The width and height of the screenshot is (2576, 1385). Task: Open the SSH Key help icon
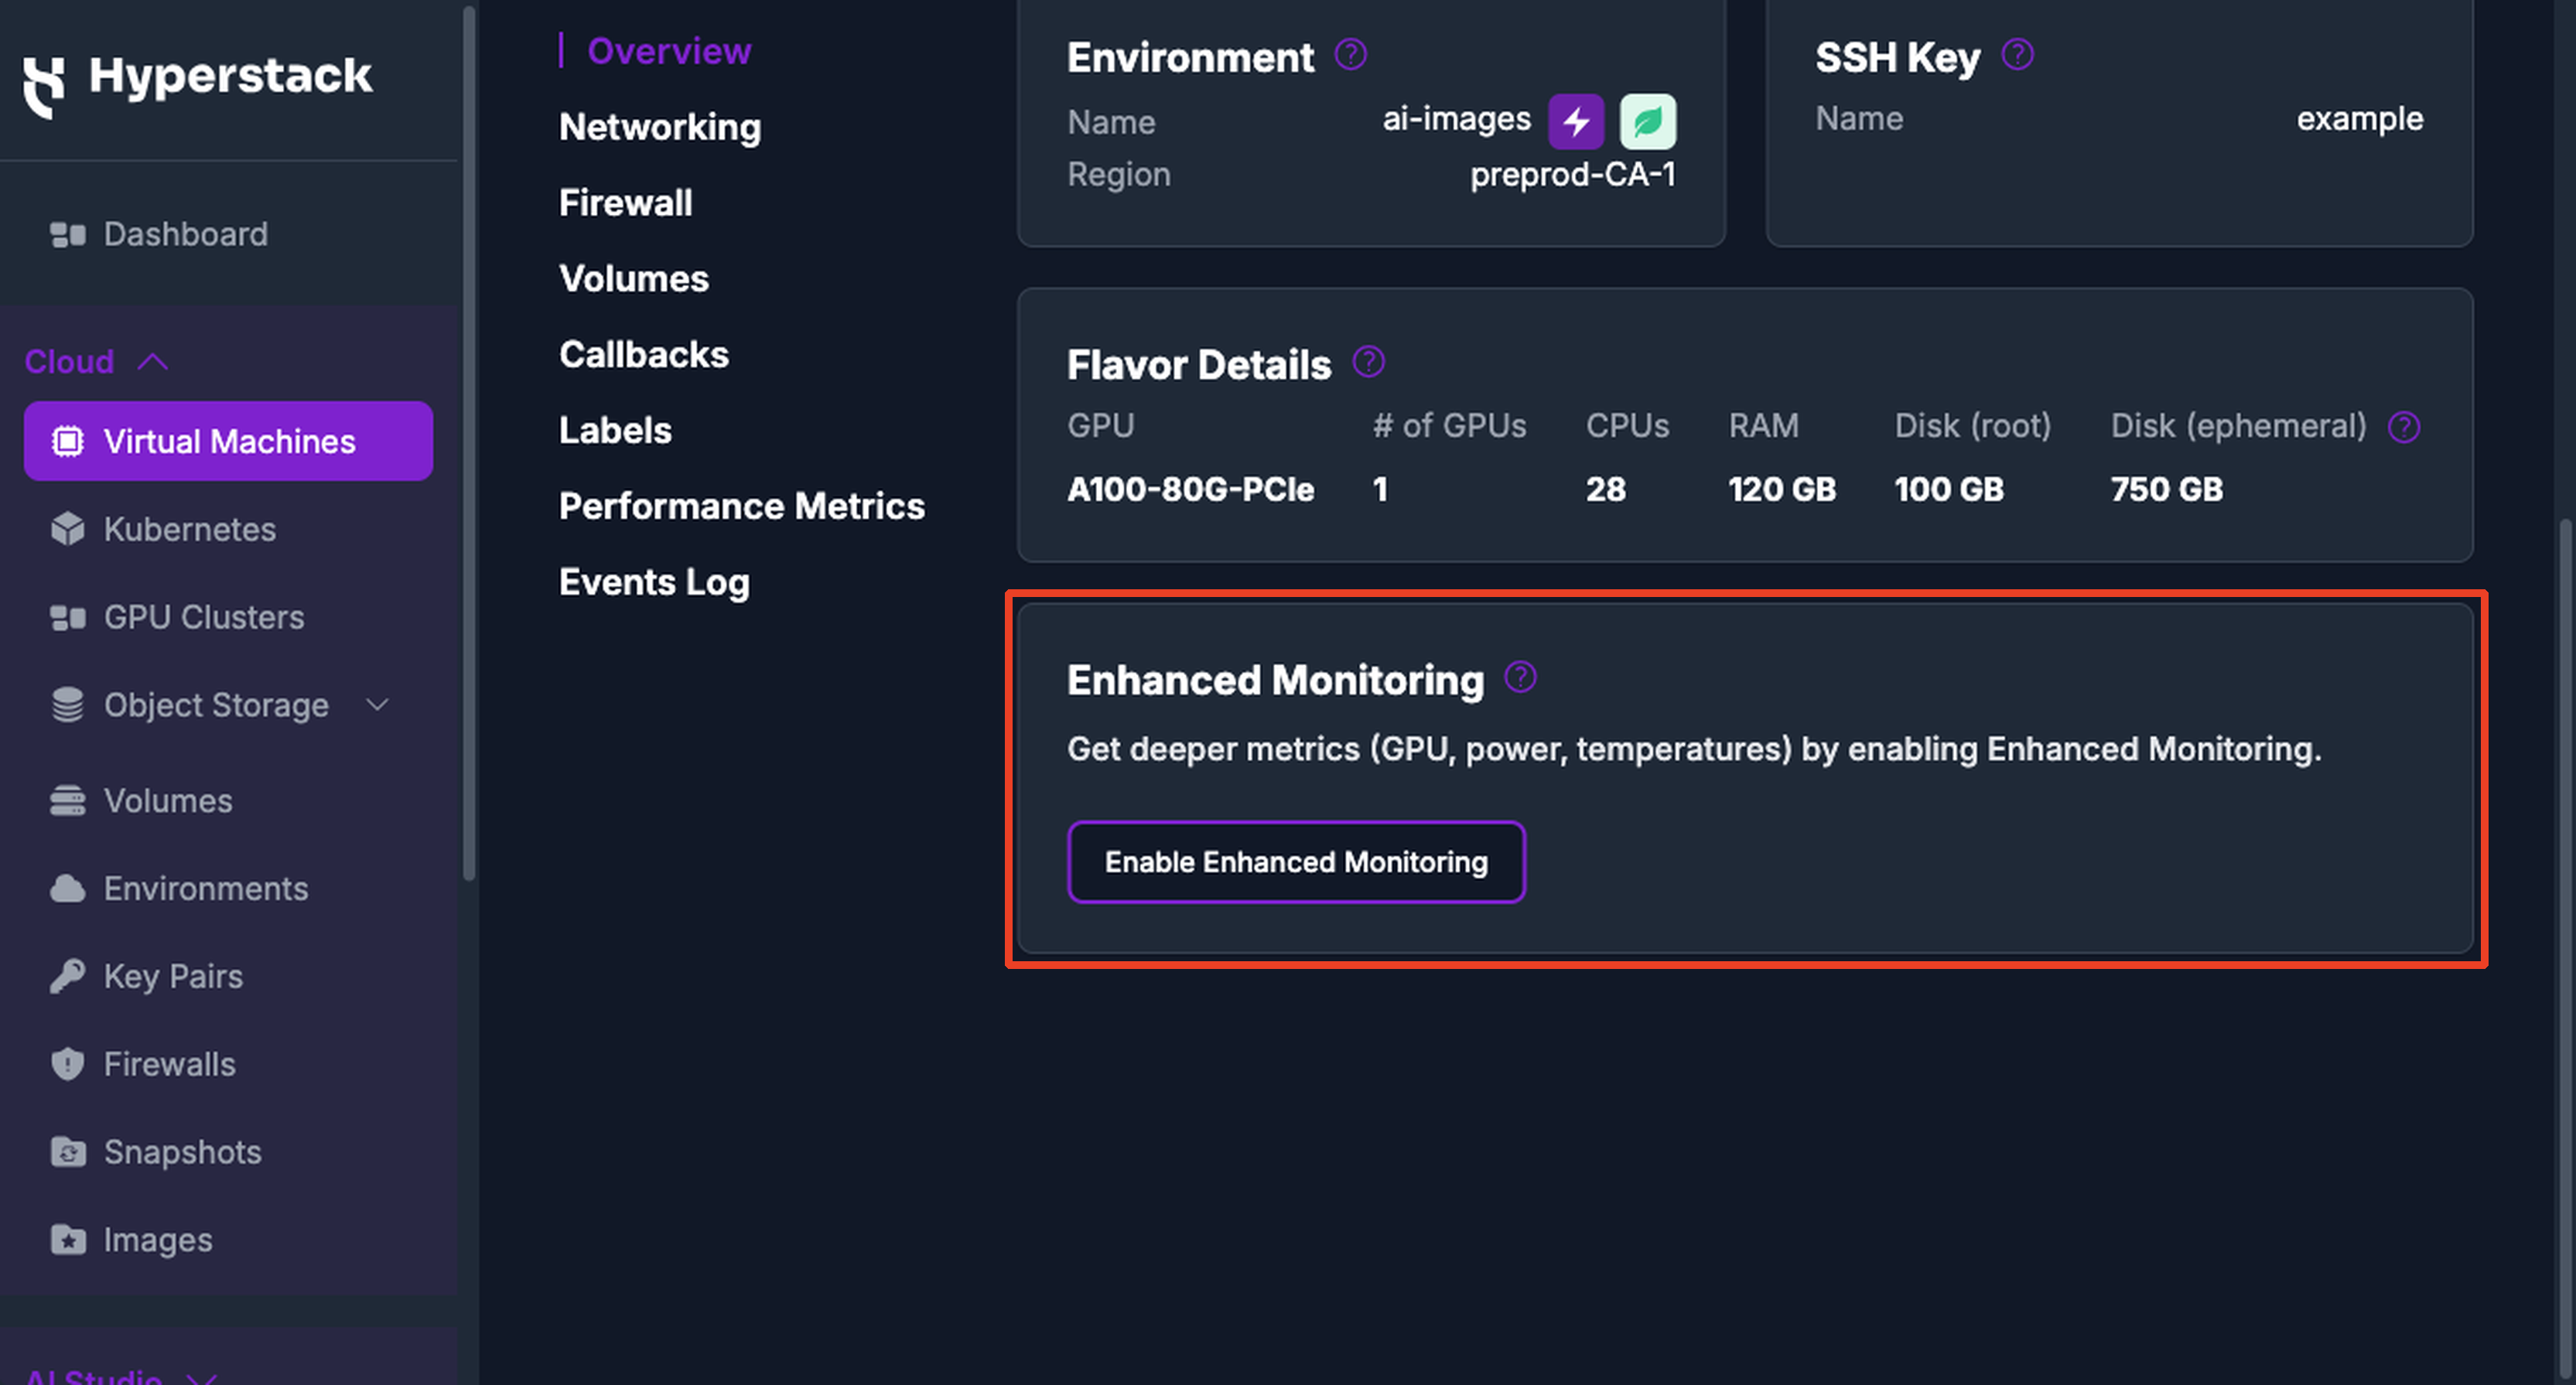coord(2017,55)
